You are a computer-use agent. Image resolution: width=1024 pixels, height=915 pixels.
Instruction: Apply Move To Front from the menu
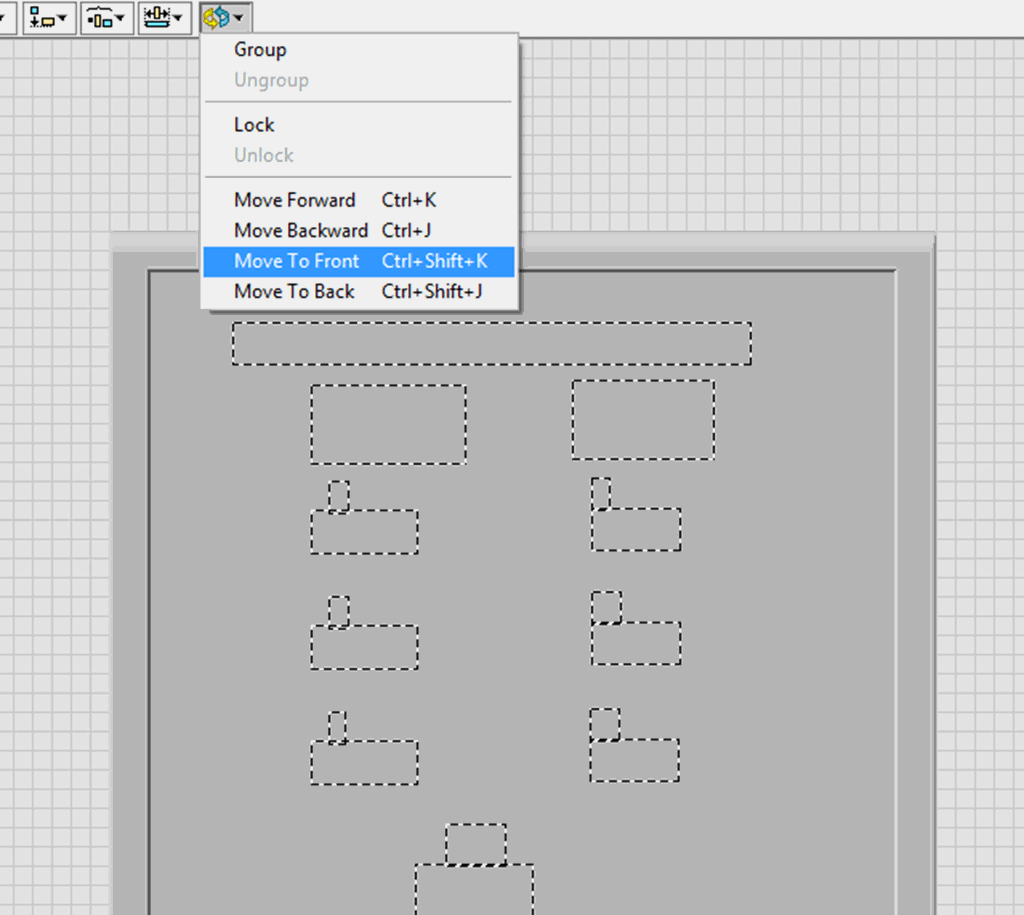[296, 261]
